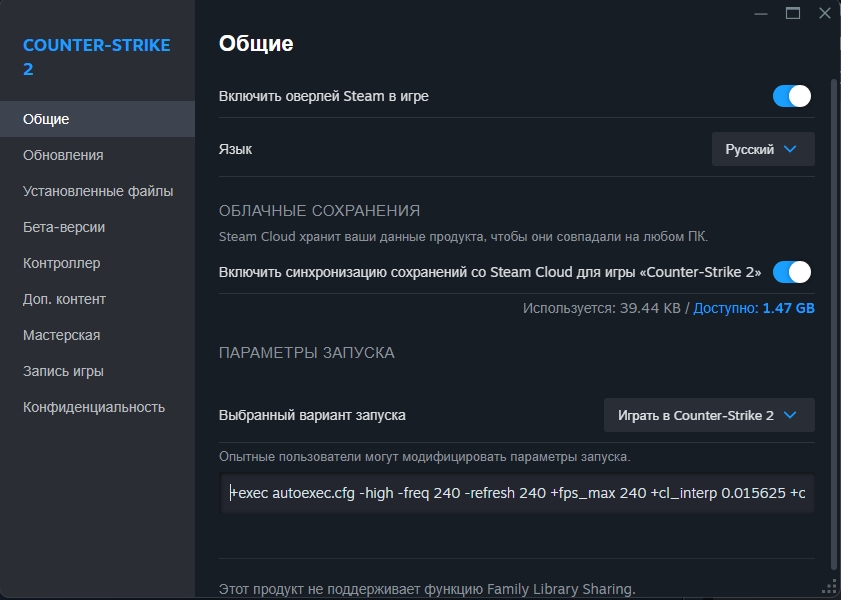Select the Мастерская sidebar item
841x600 pixels.
click(61, 335)
